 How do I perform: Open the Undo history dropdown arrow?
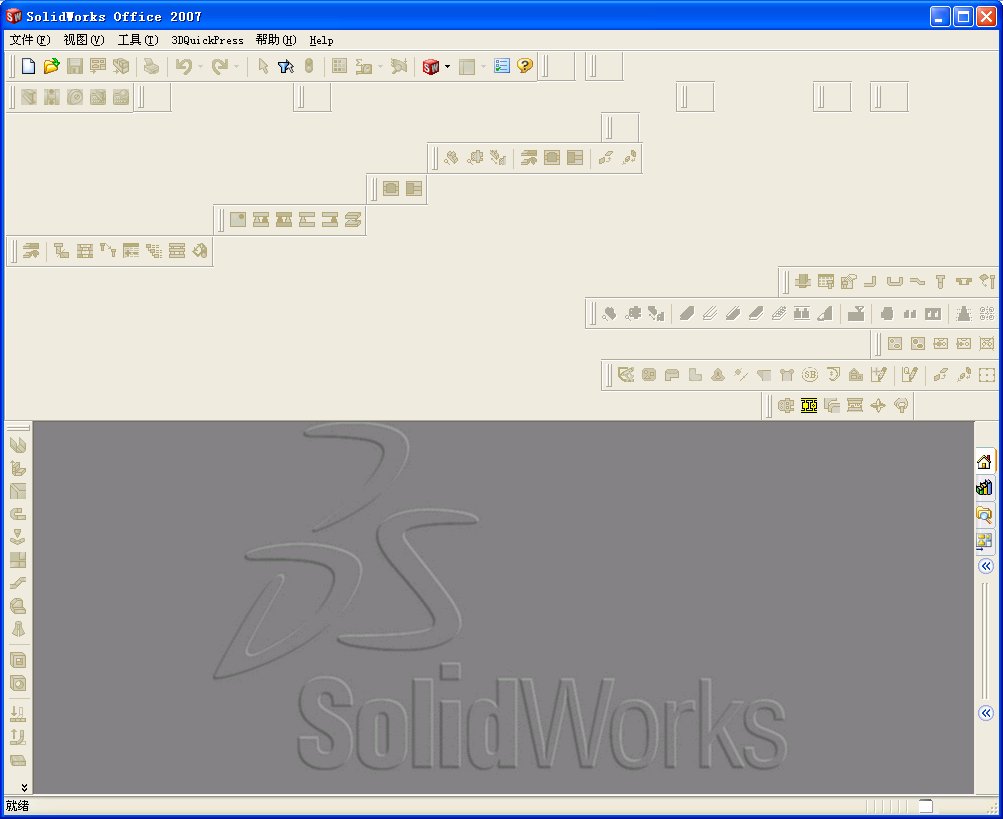tap(200, 66)
